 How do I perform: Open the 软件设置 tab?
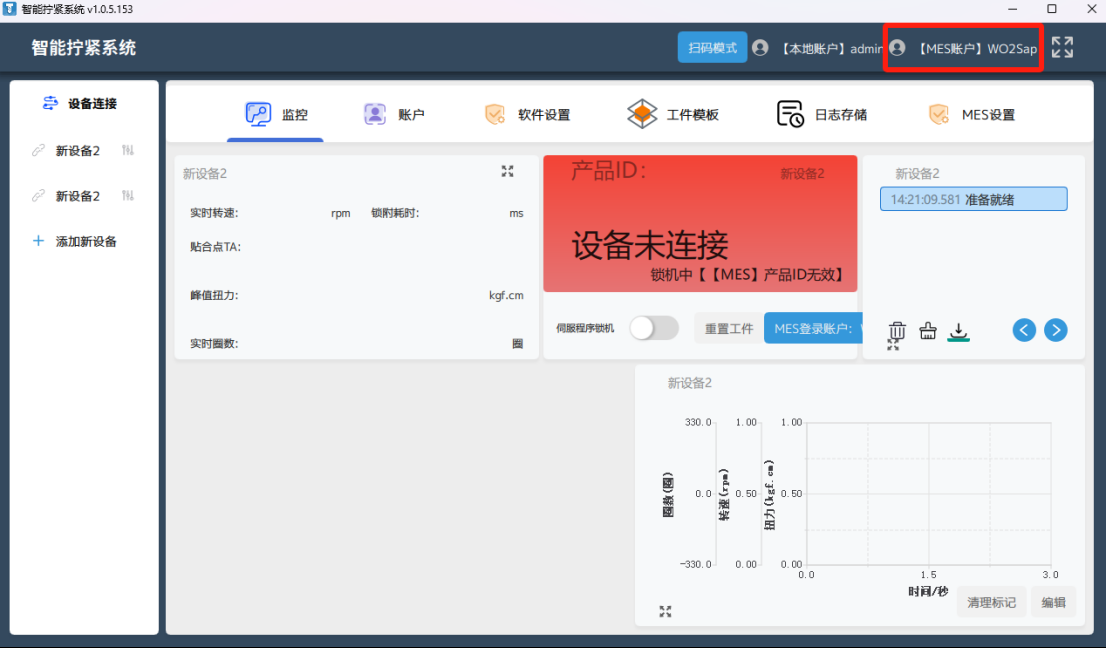coord(527,114)
